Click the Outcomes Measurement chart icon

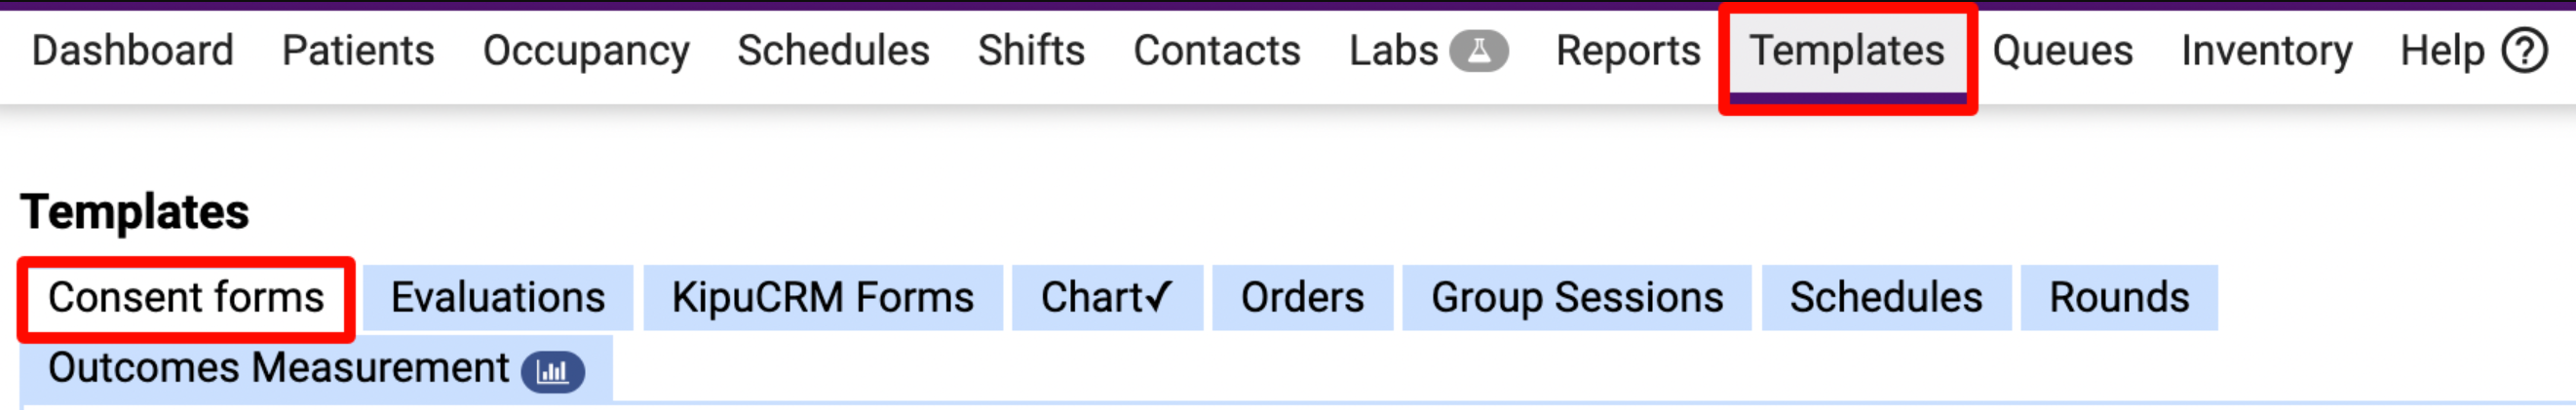pos(552,372)
